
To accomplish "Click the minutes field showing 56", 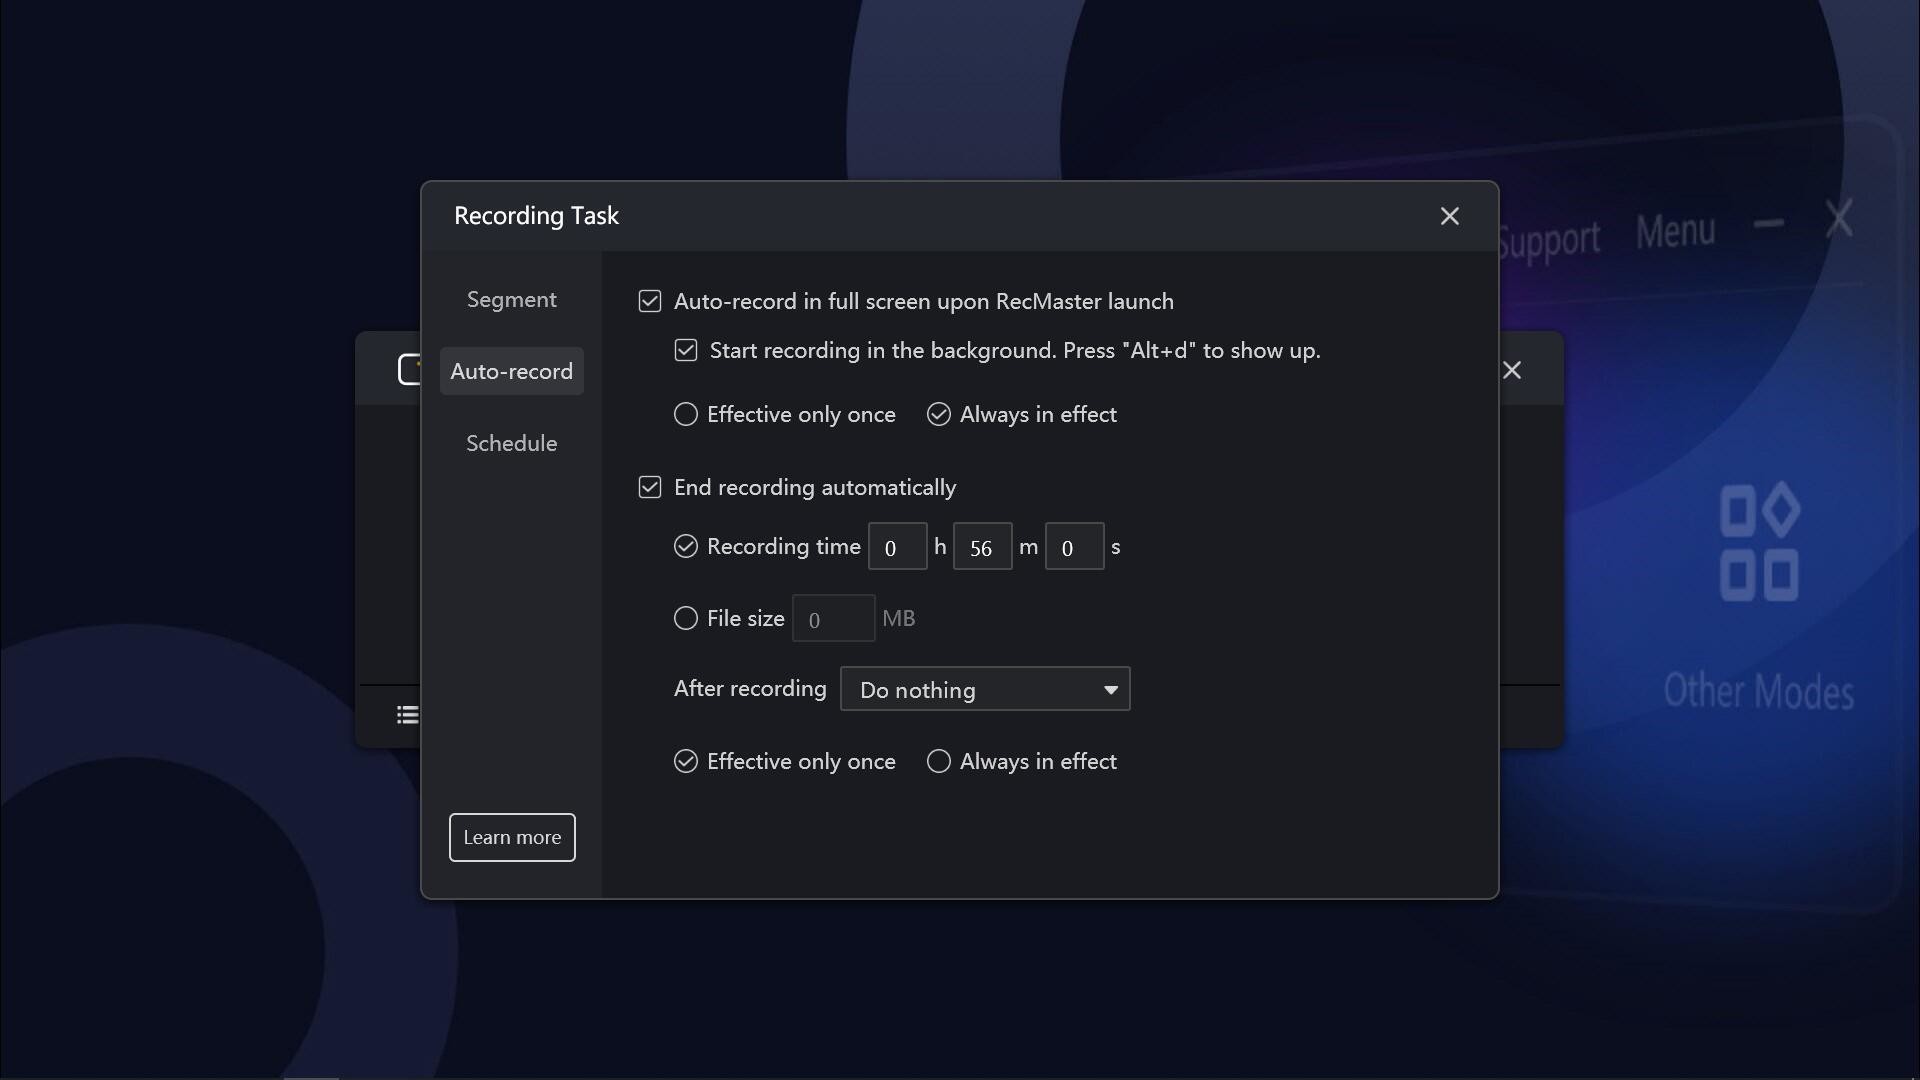I will tap(981, 546).
